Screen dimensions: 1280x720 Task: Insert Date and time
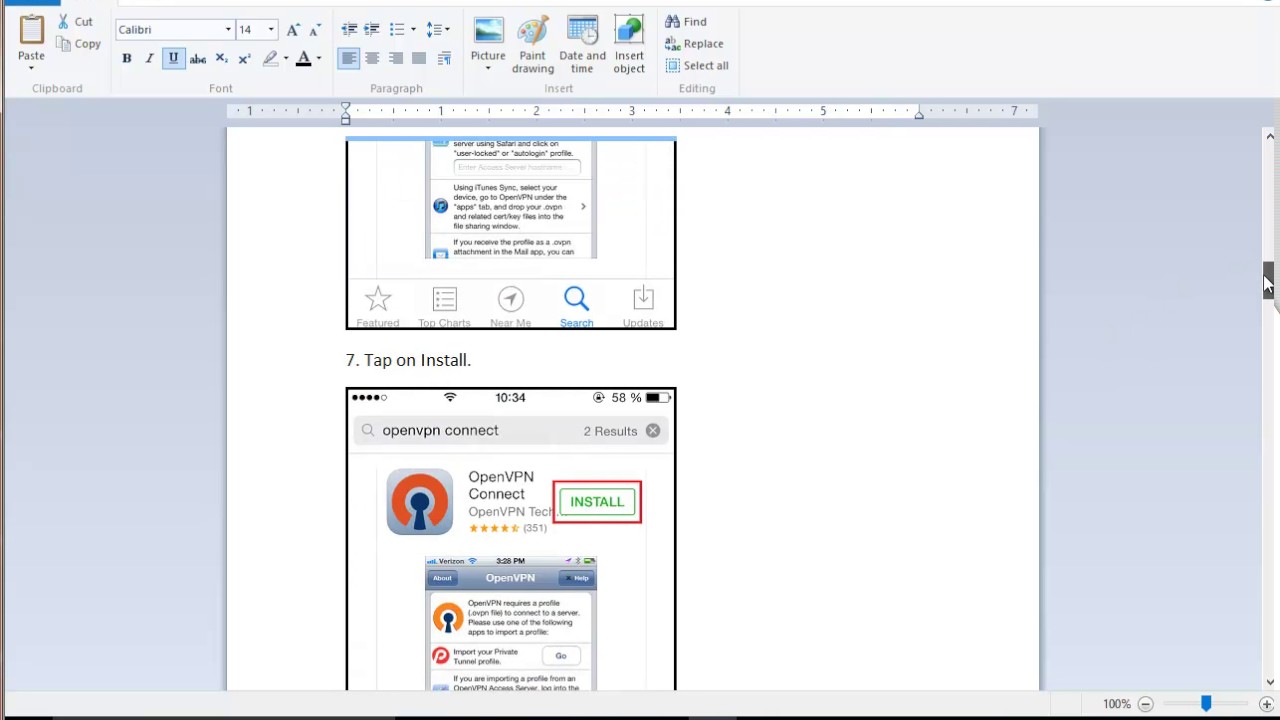coord(582,45)
